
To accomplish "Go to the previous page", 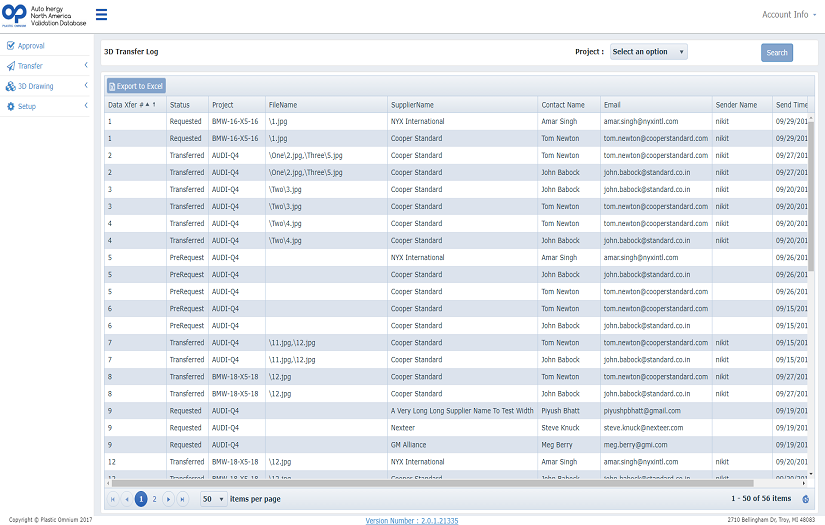I will (127, 499).
